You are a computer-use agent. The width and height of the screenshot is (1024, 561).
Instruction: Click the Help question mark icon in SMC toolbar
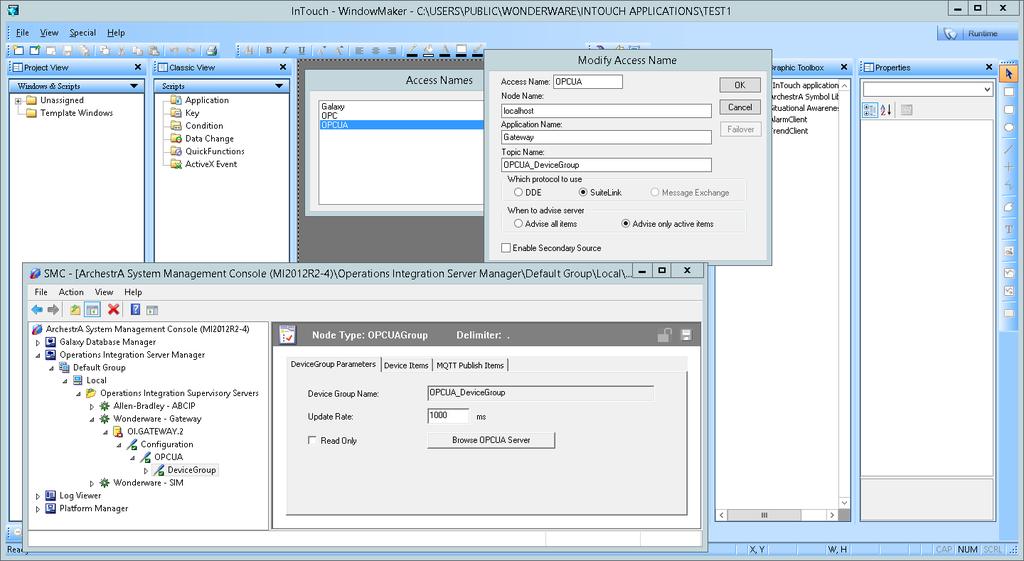point(135,310)
